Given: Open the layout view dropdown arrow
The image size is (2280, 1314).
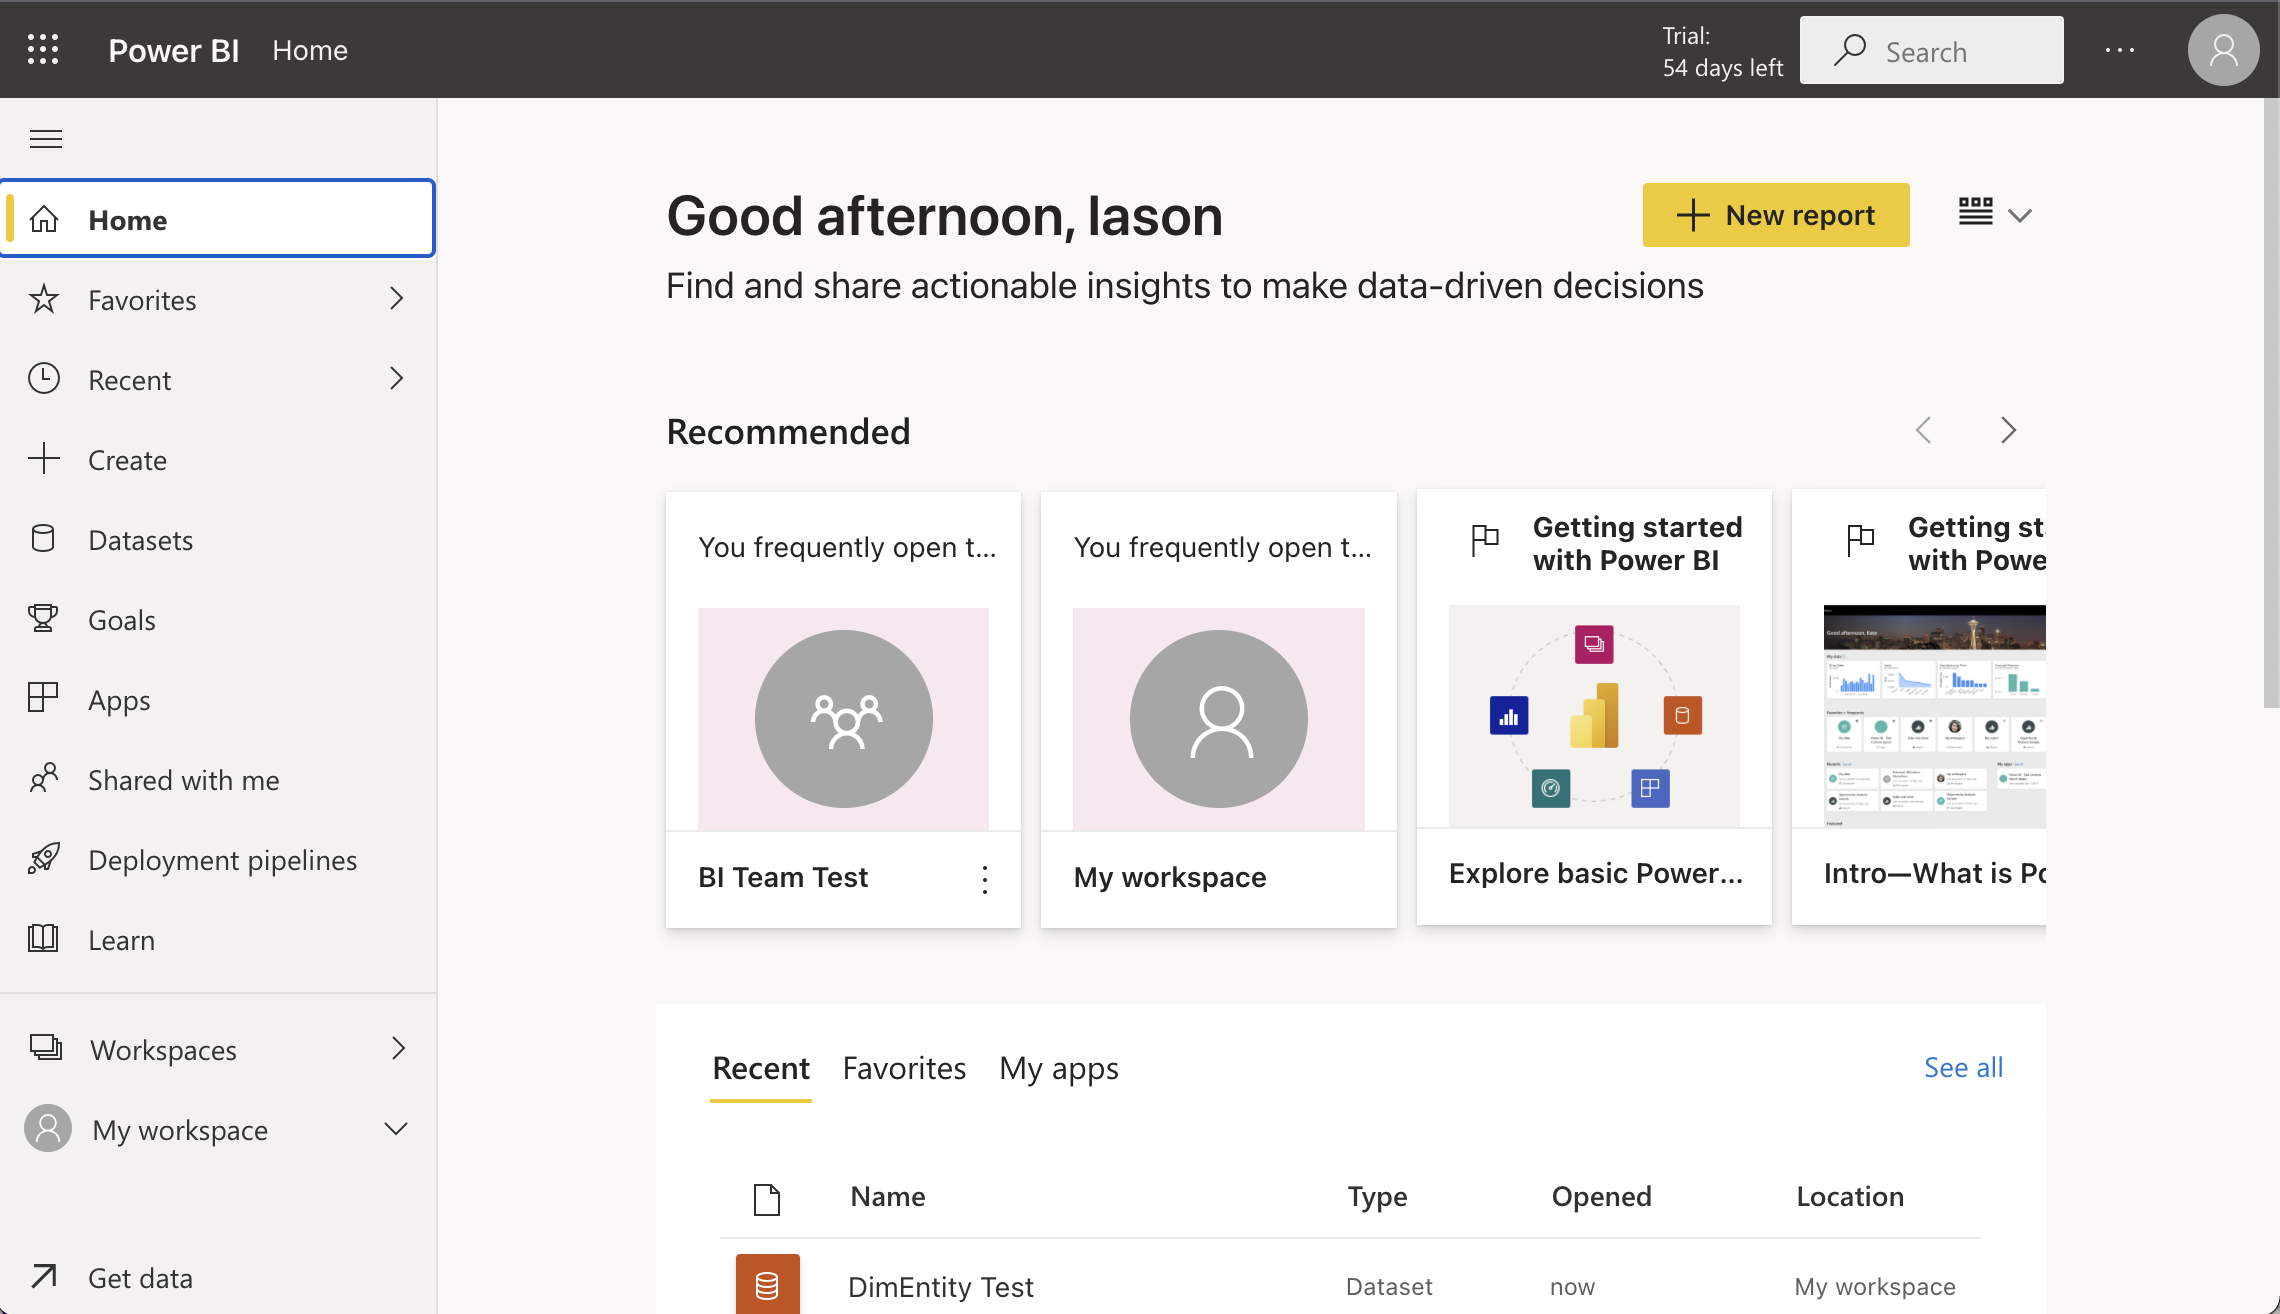Looking at the screenshot, I should point(2020,215).
